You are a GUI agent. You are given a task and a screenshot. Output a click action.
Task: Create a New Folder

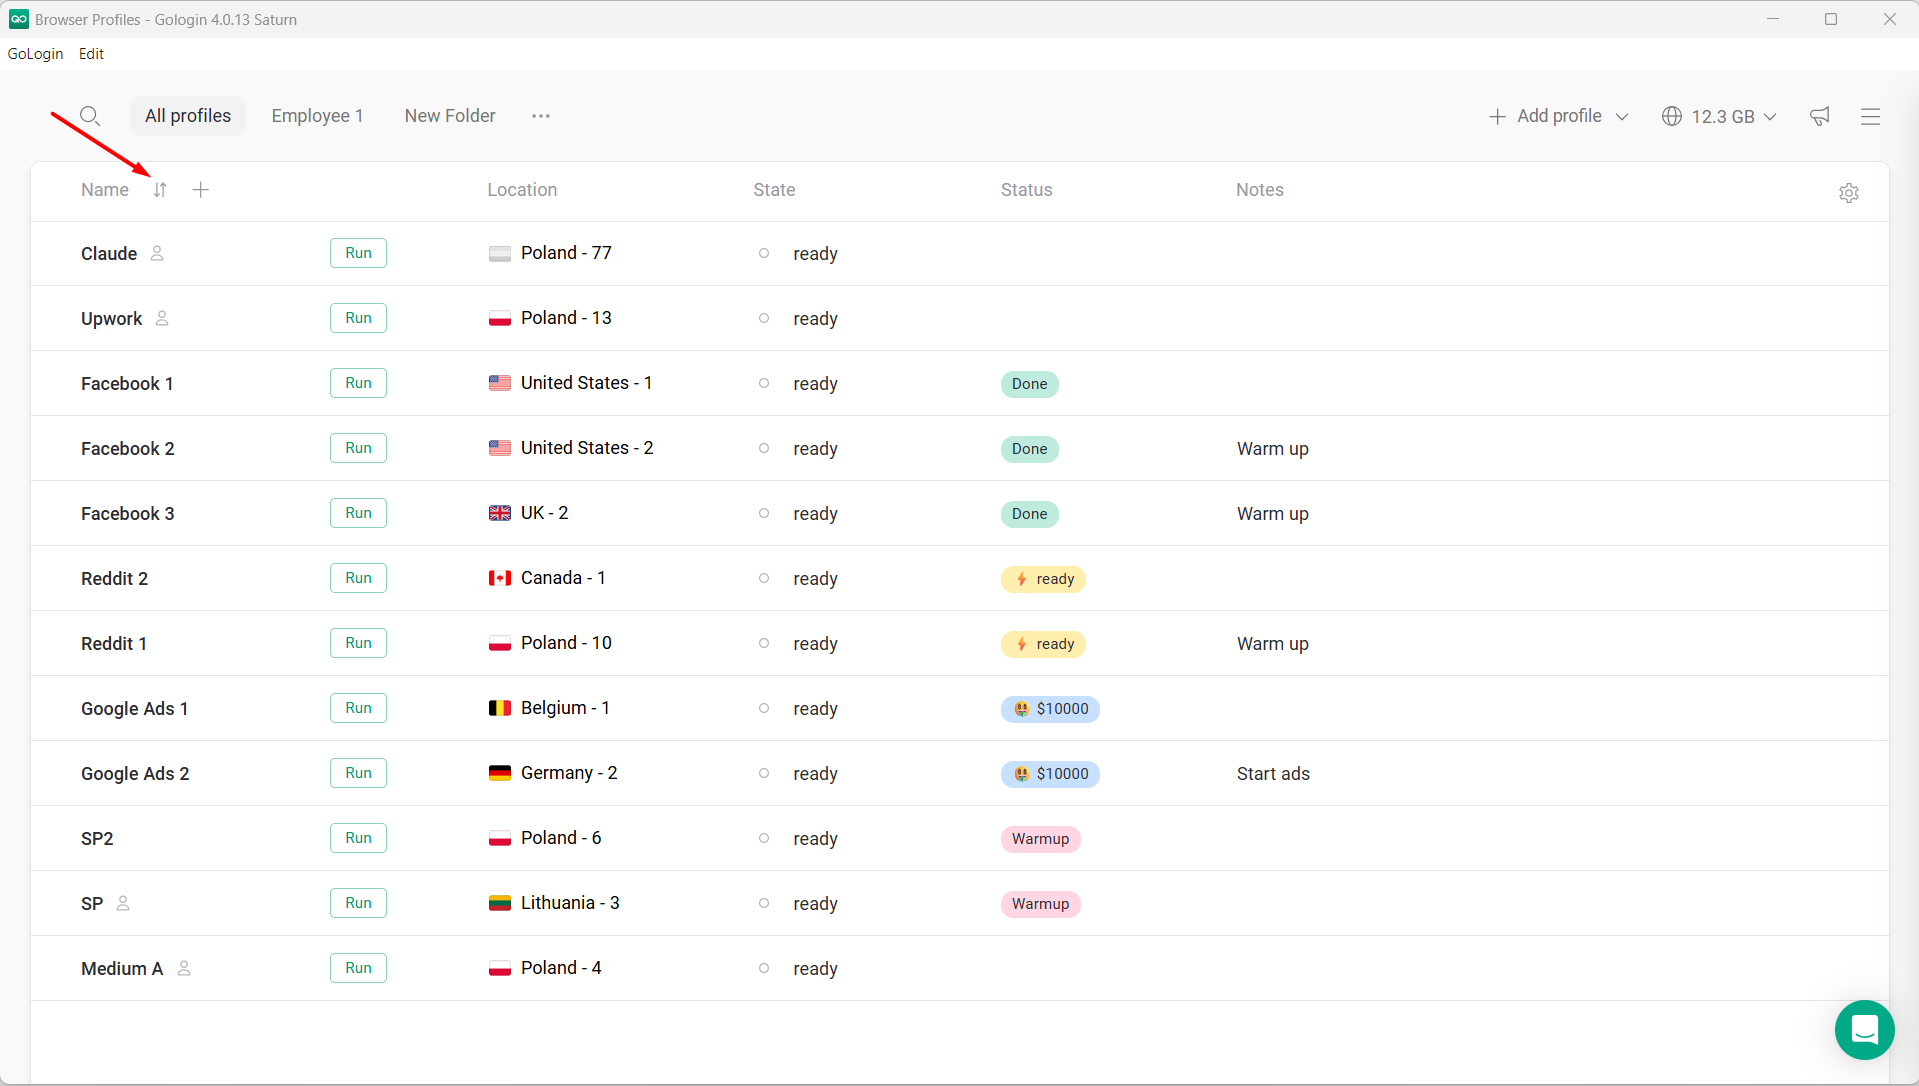click(x=449, y=116)
